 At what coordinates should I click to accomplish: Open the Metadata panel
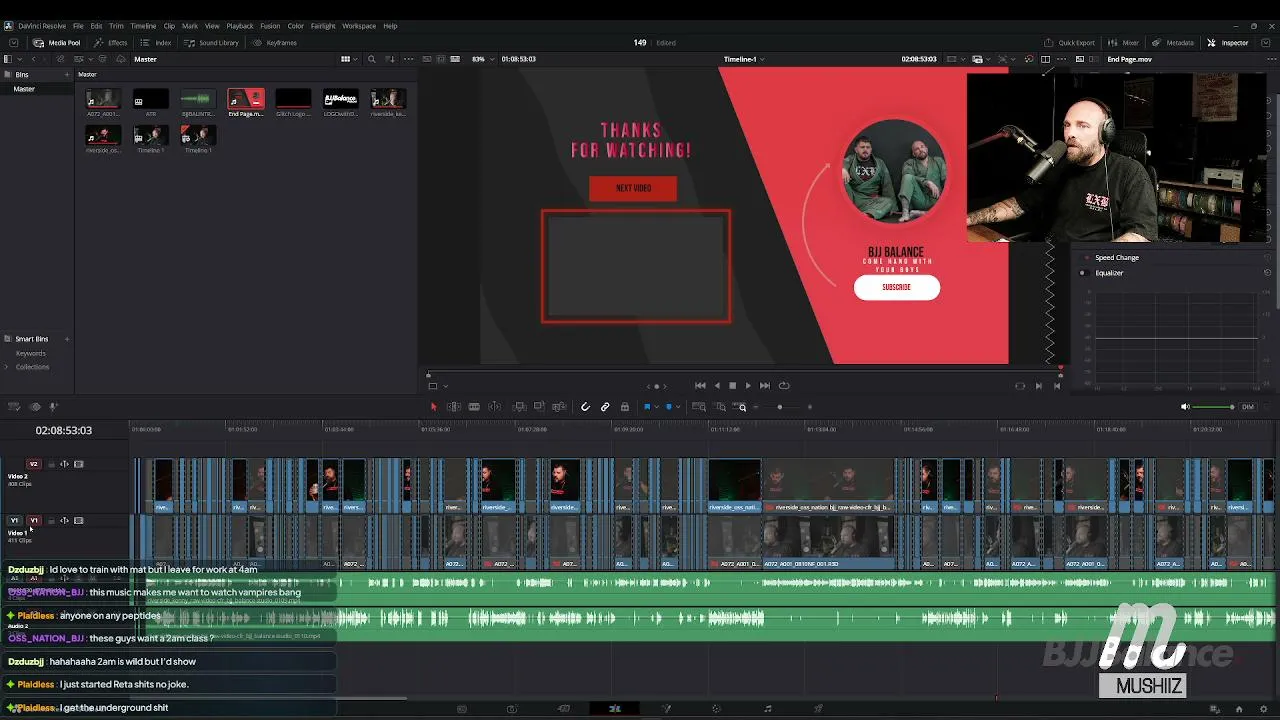1173,43
